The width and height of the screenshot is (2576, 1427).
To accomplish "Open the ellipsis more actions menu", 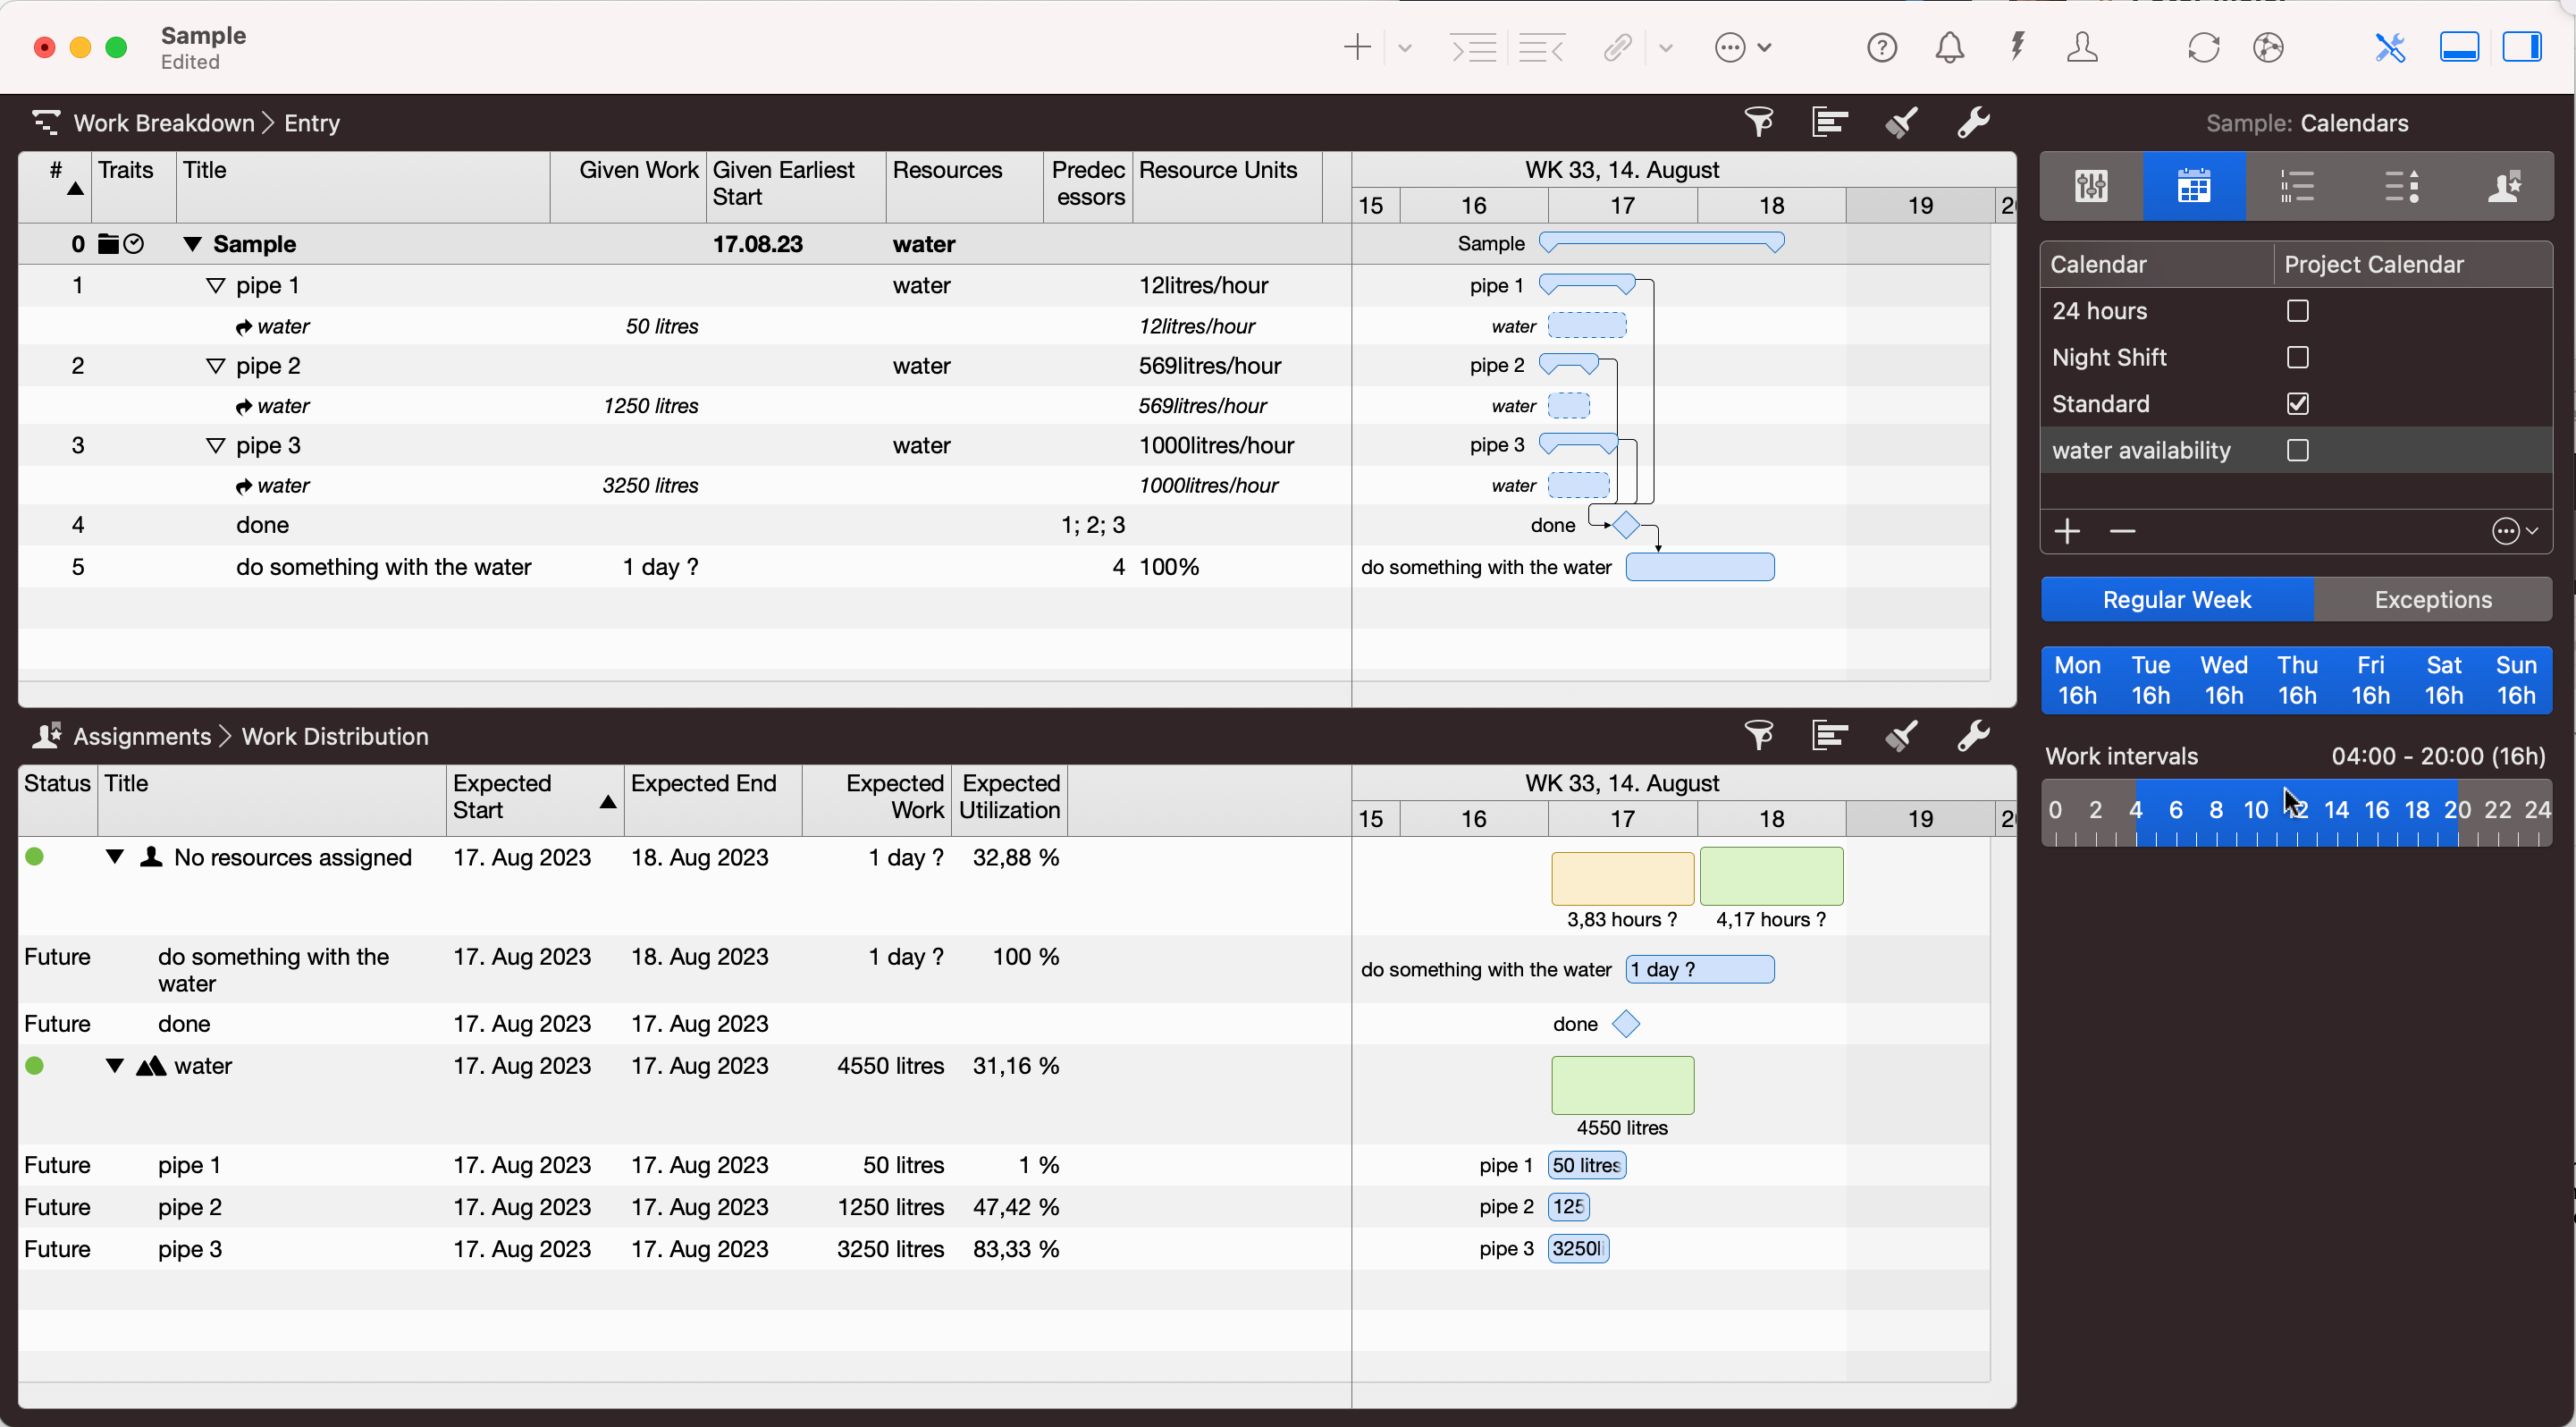I will [1742, 47].
